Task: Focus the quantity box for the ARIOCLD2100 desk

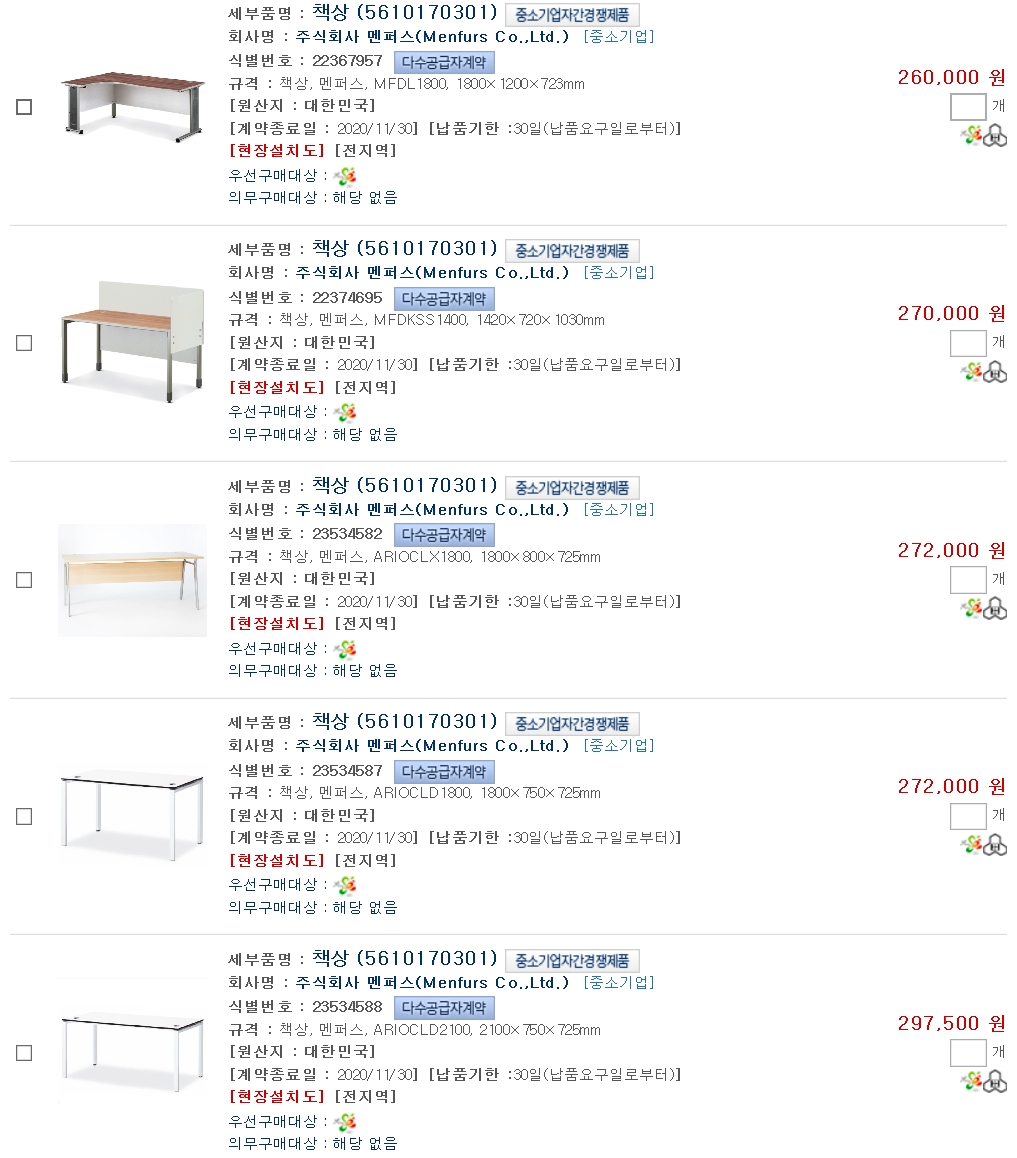Action: 967,1052
